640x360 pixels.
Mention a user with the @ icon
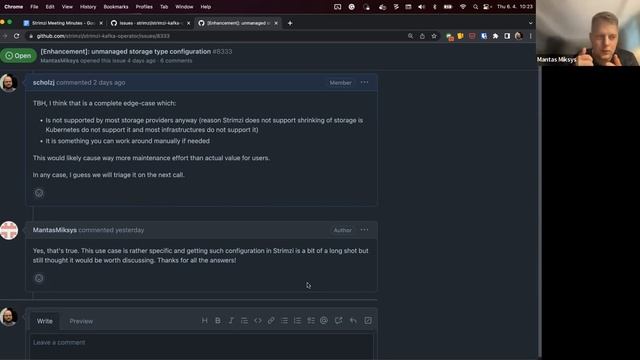click(x=324, y=321)
